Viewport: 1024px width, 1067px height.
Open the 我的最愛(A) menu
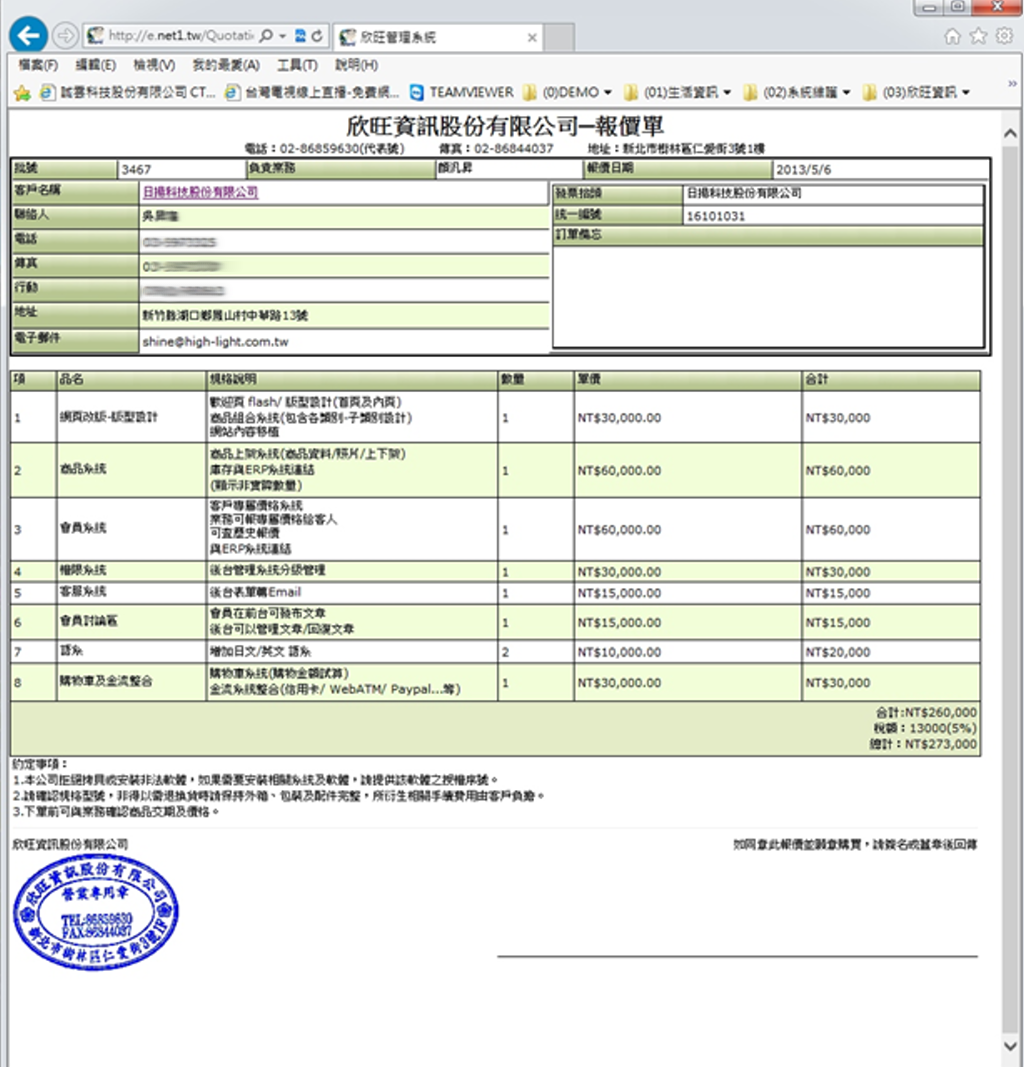point(226,65)
